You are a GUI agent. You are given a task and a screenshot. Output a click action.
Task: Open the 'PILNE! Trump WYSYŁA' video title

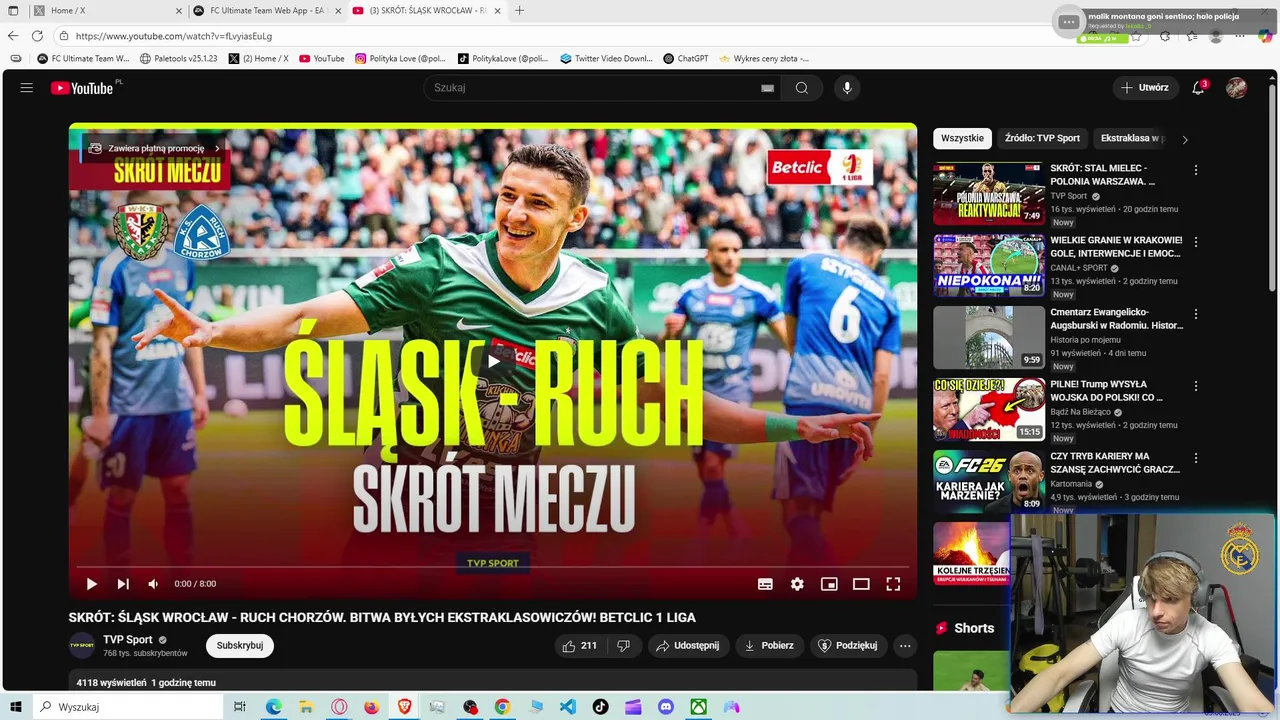click(x=1107, y=391)
